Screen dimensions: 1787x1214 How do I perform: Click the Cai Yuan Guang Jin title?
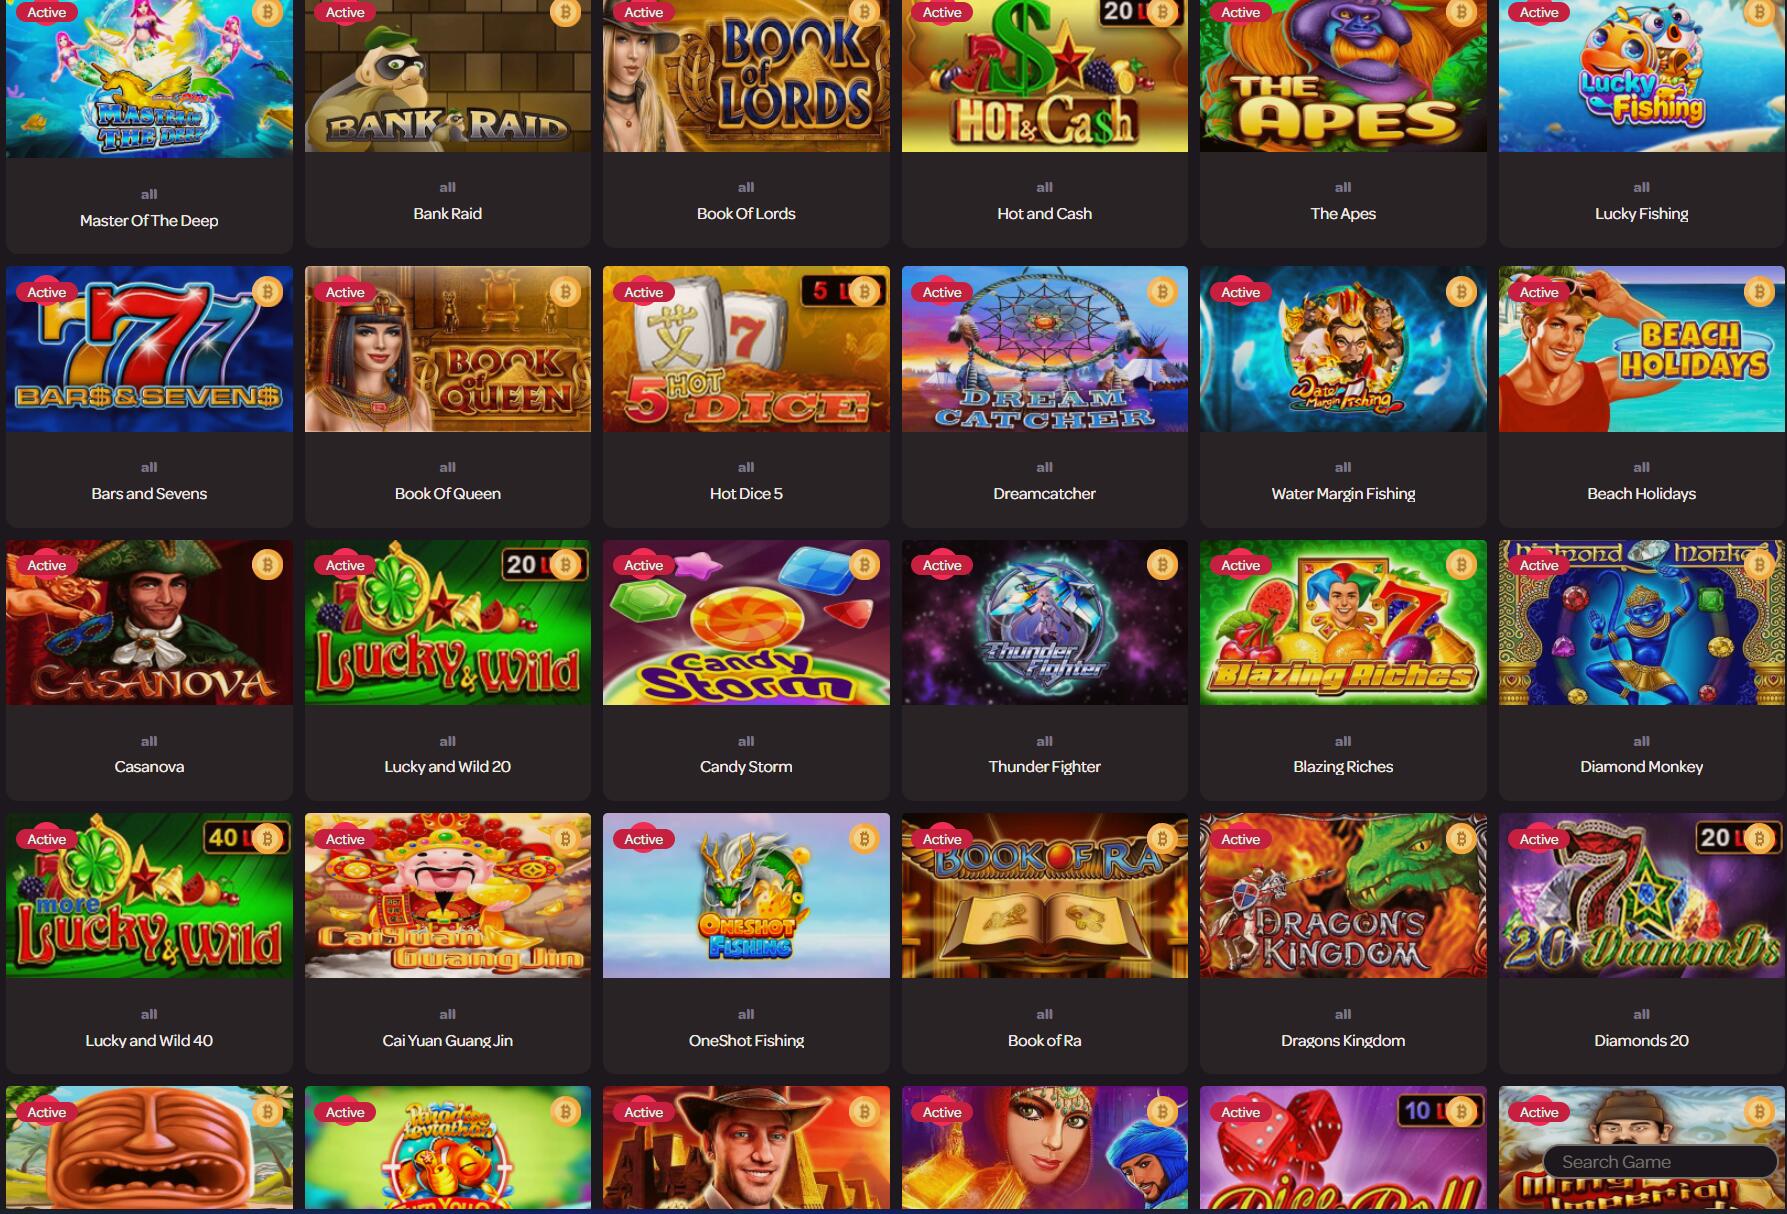pos(447,1040)
